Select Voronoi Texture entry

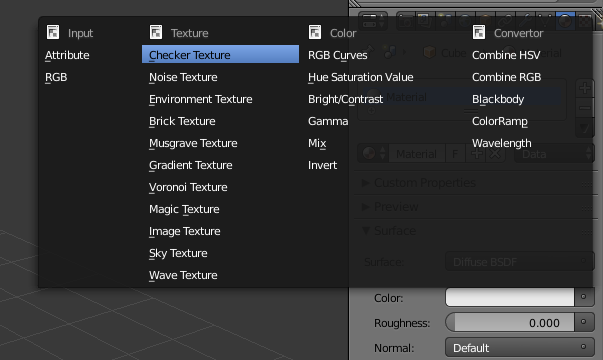tap(188, 187)
